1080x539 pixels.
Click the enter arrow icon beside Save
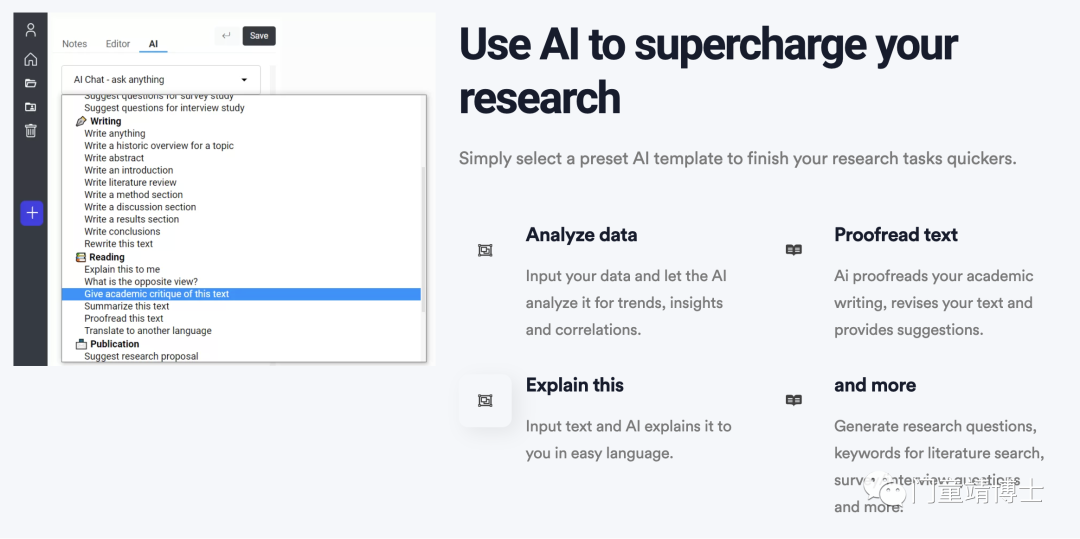(x=227, y=36)
